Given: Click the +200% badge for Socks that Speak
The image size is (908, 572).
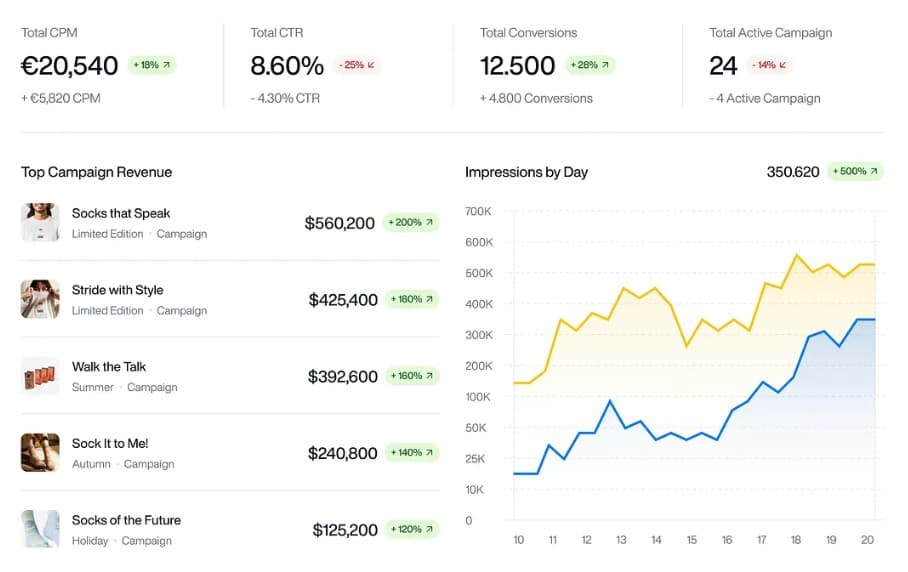Looking at the screenshot, I should coord(411,223).
